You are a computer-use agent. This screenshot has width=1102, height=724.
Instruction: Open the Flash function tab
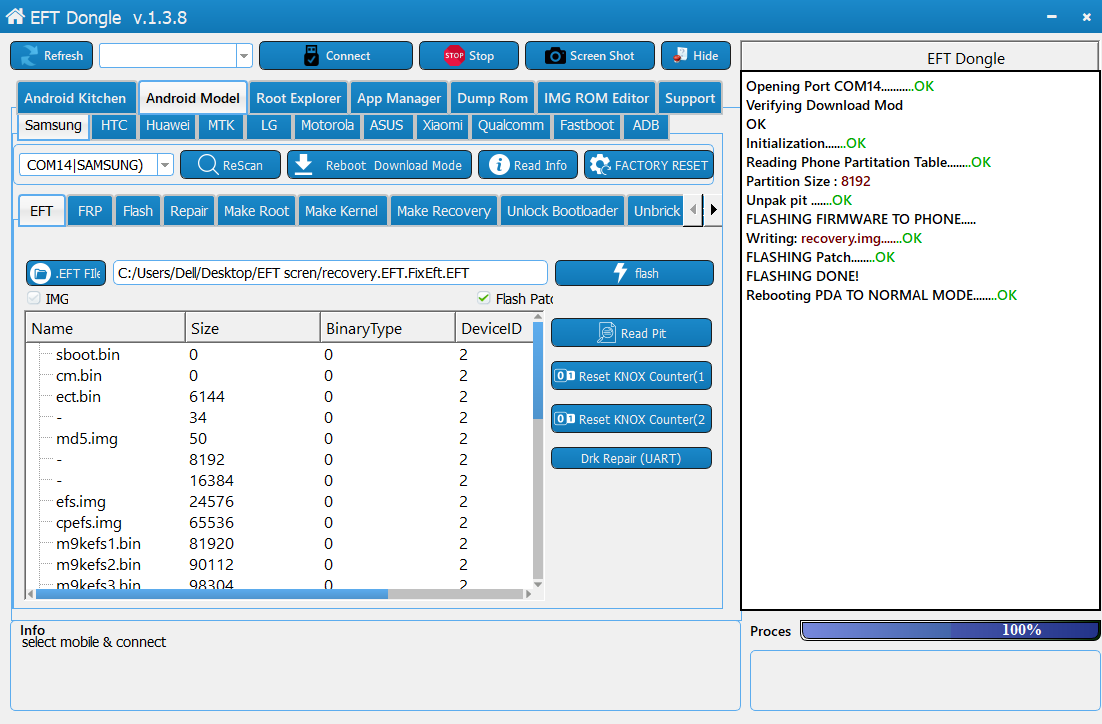[138, 211]
